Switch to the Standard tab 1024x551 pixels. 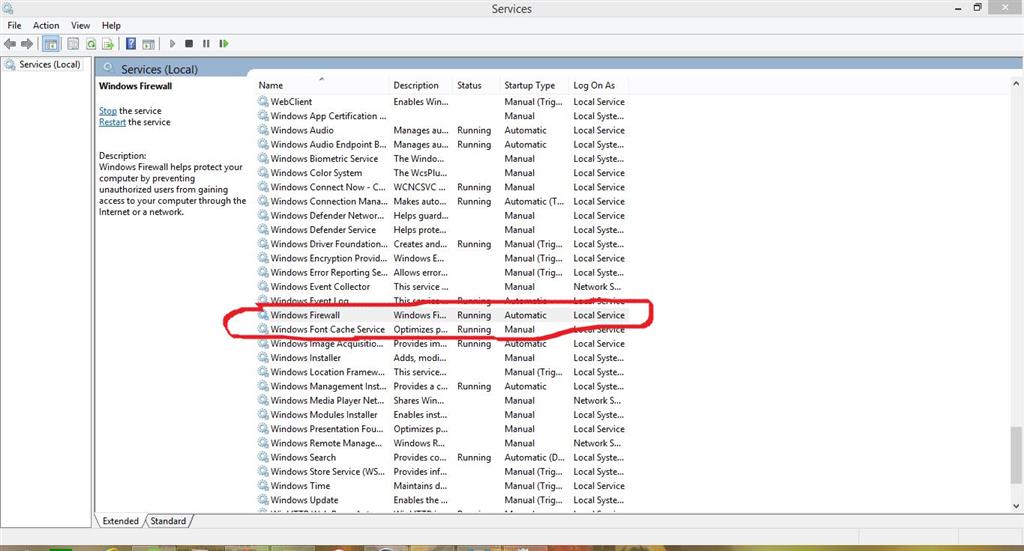tap(168, 521)
